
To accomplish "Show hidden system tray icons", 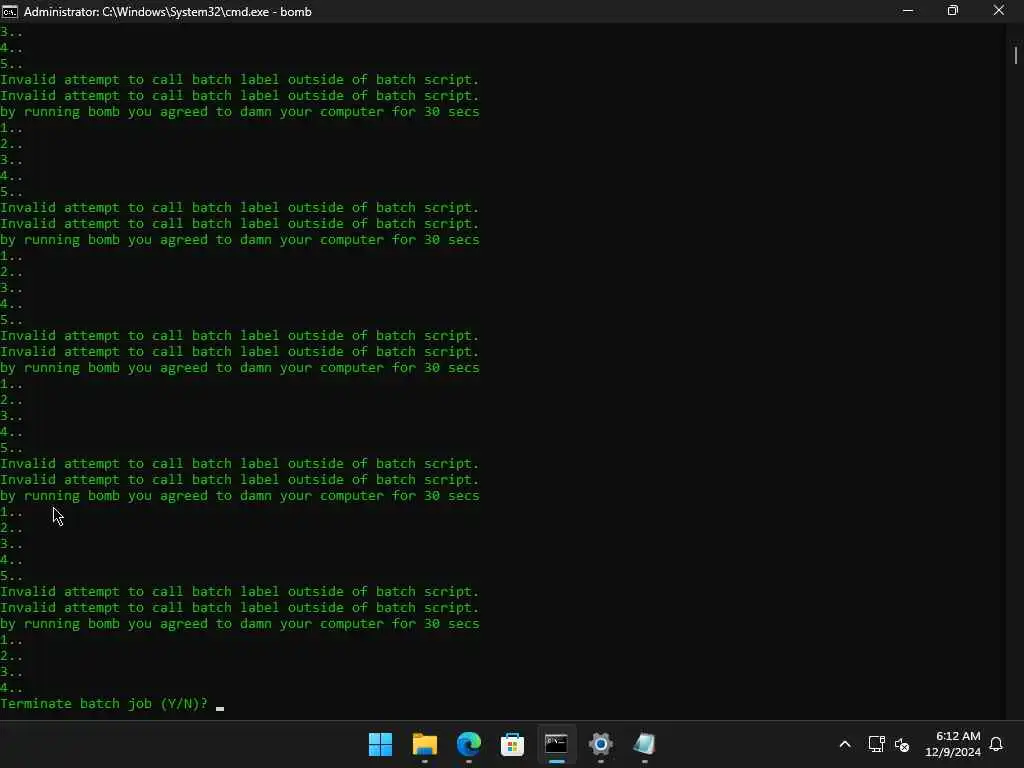I will coord(844,744).
